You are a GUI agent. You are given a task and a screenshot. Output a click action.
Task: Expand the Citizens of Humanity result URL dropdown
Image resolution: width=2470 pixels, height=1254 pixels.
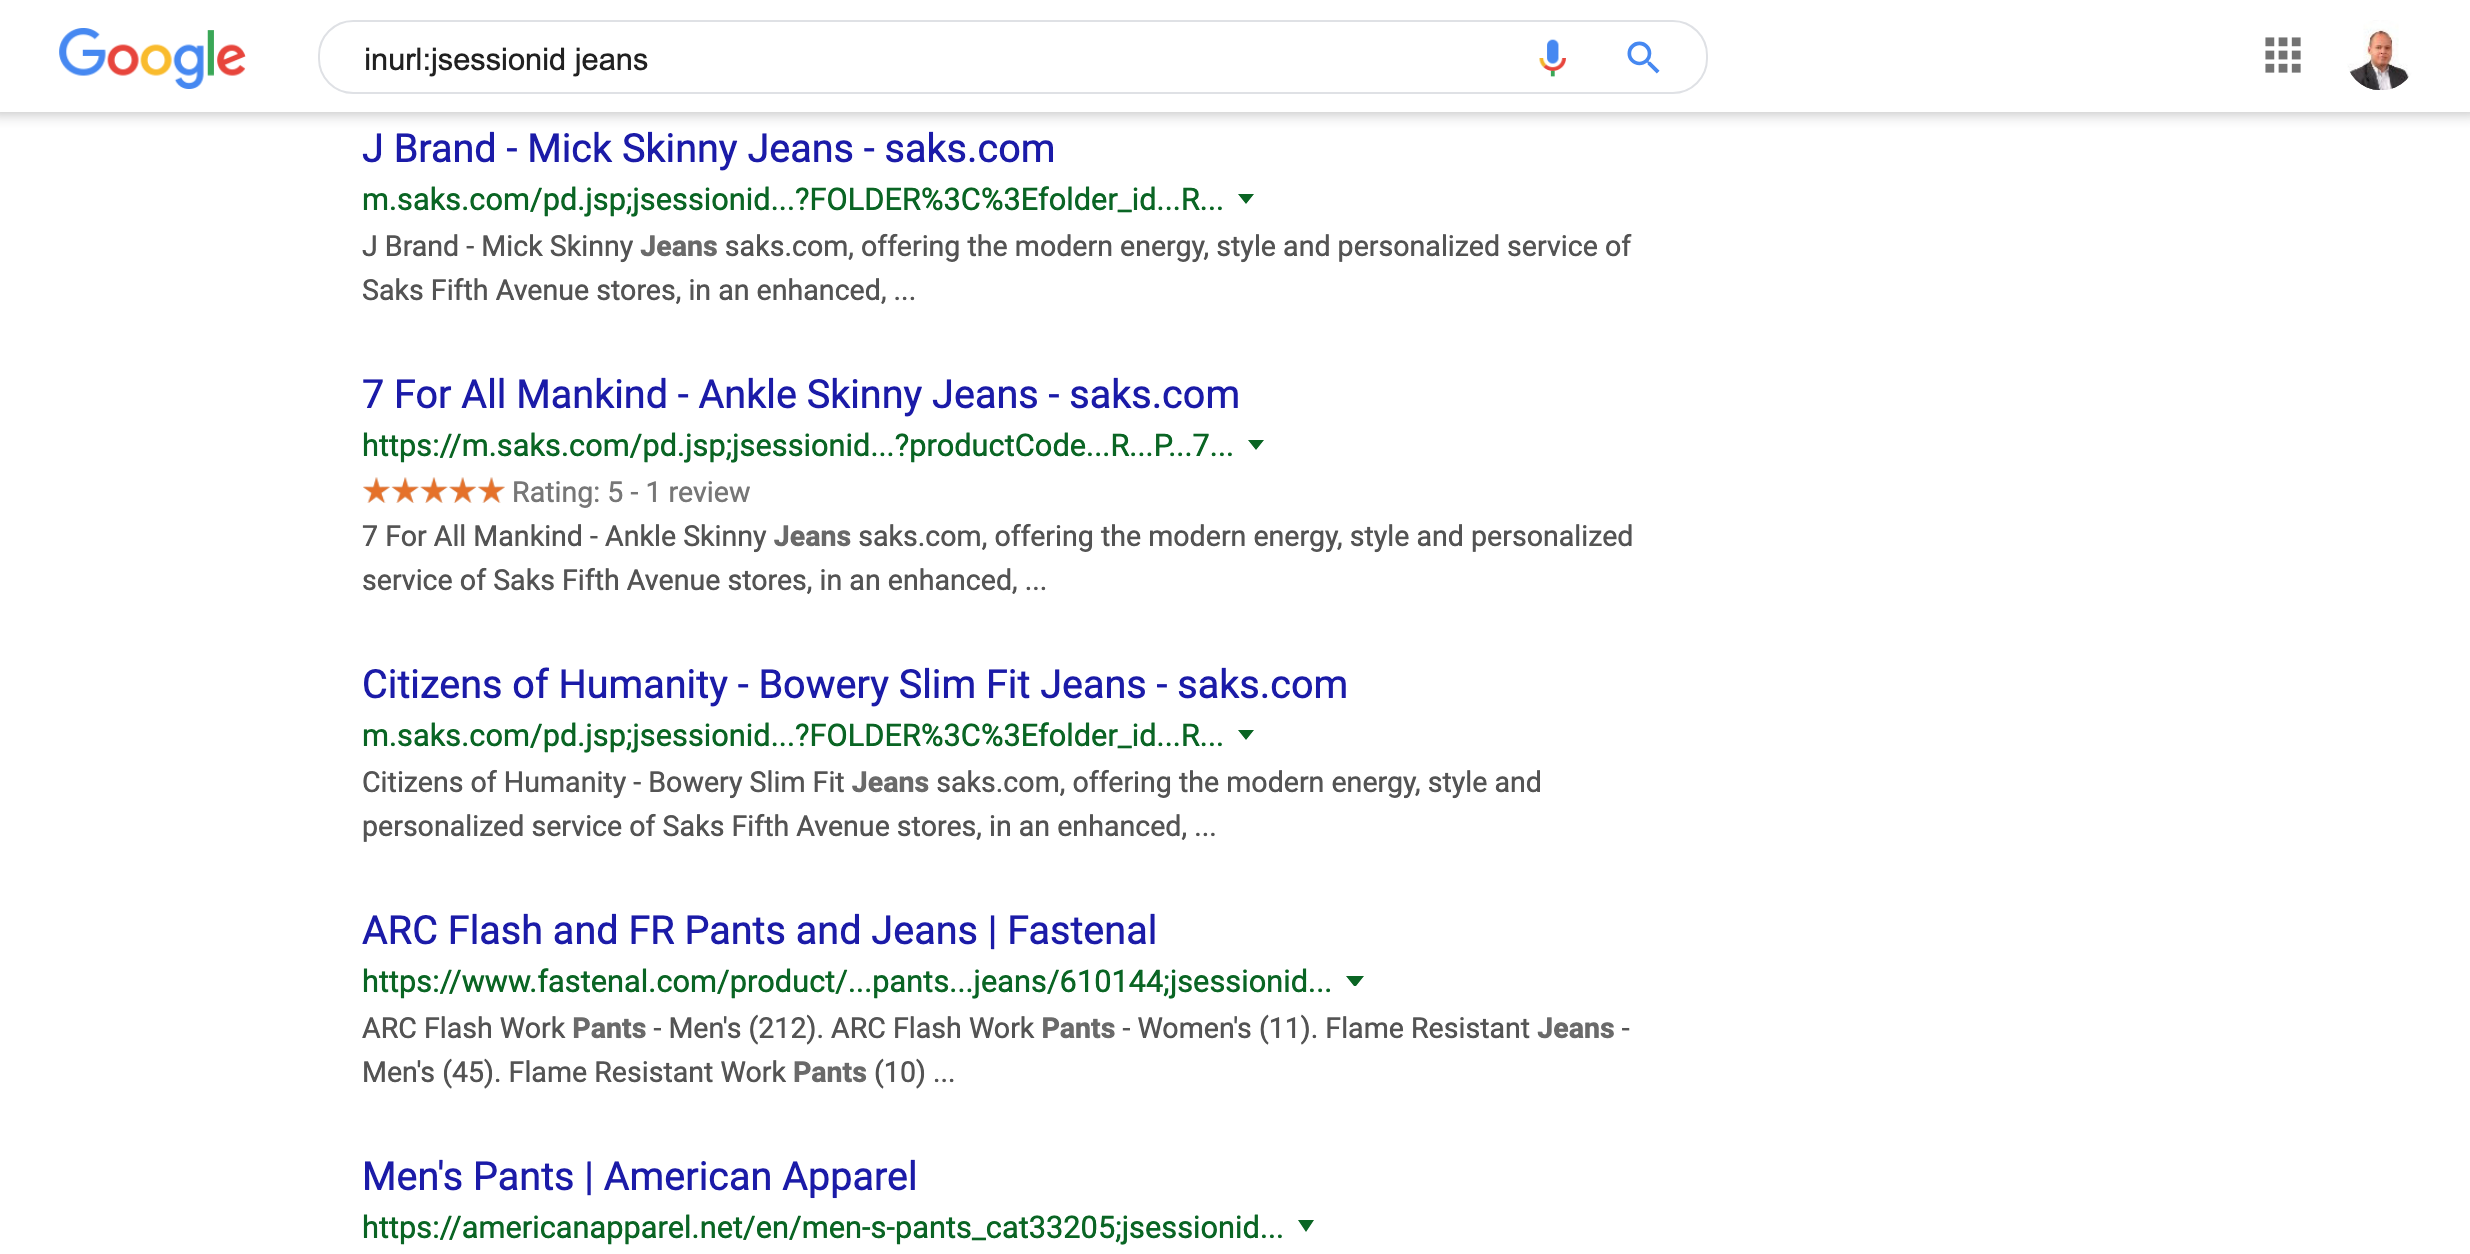[1246, 736]
